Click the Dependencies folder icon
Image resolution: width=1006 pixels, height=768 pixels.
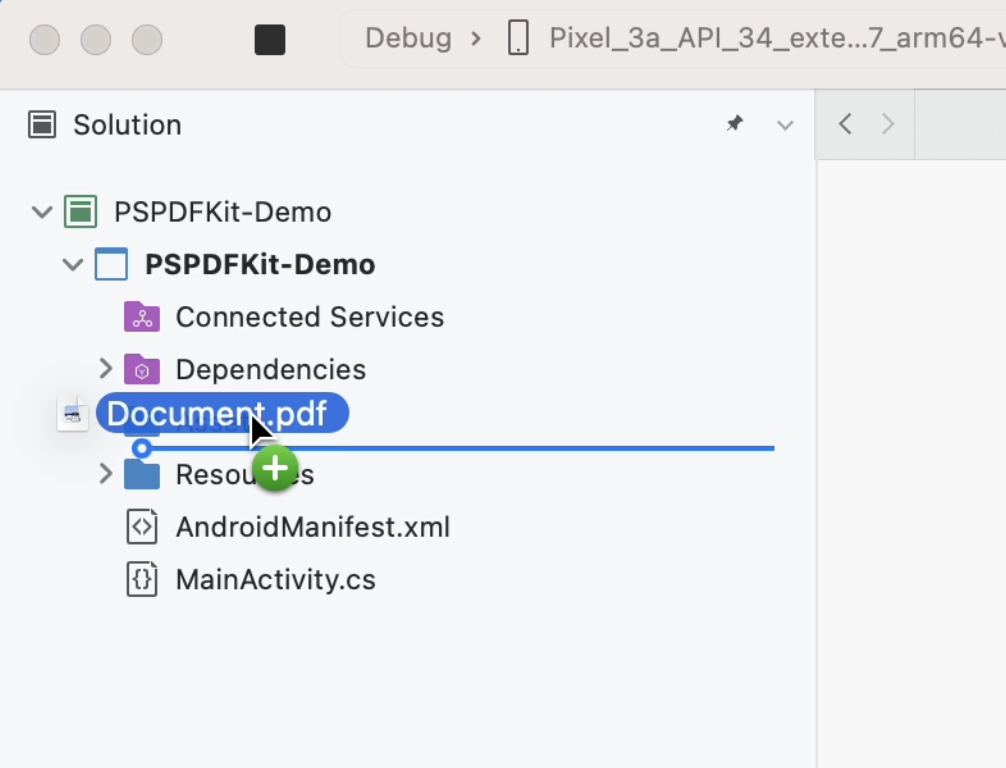(141, 369)
